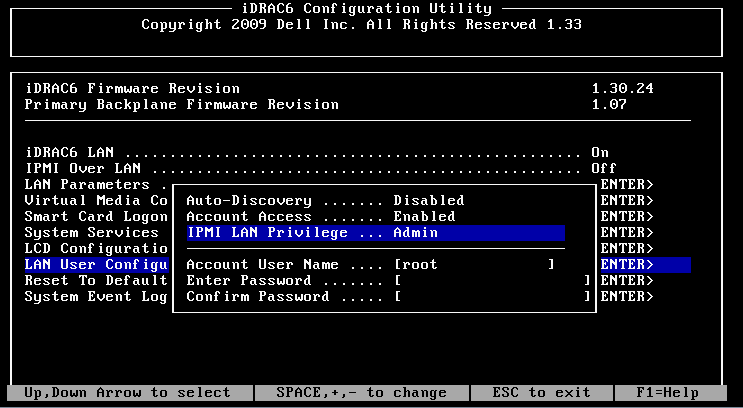This screenshot has height=408, width=743.
Task: Click ENTER> on System Event Log row
Action: pyautogui.click(x=627, y=297)
